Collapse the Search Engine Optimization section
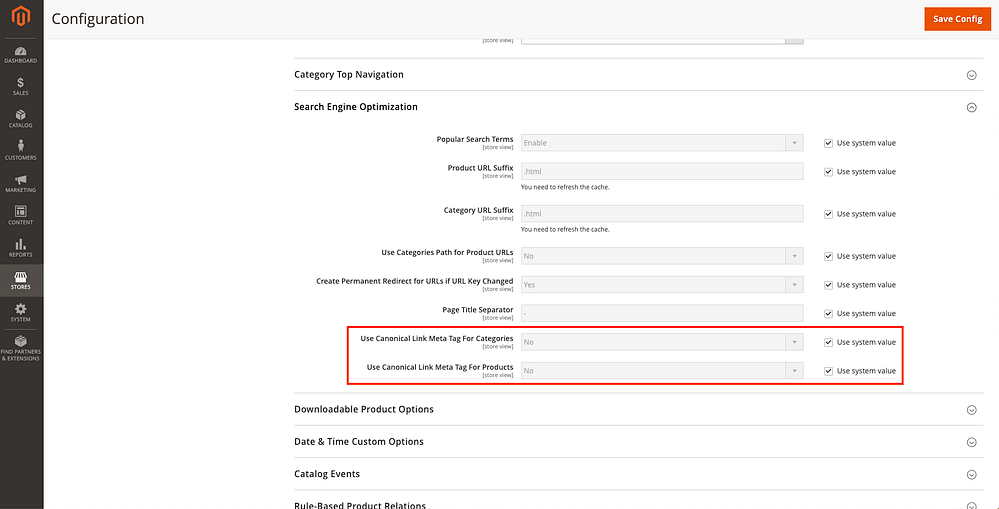 tap(970, 107)
